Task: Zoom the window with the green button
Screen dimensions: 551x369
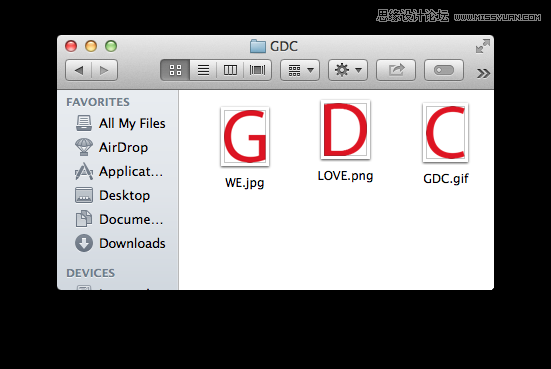Action: point(111,46)
